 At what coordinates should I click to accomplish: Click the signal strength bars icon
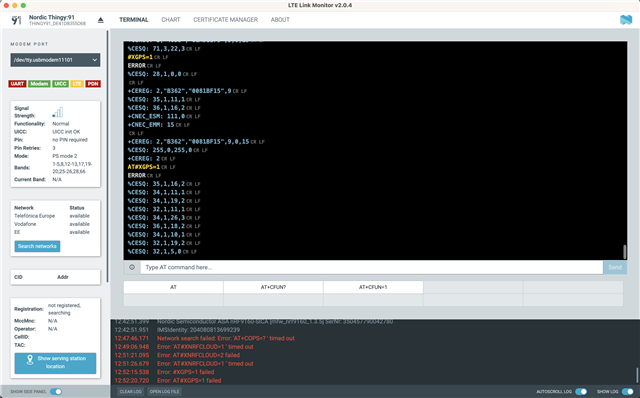point(58,112)
